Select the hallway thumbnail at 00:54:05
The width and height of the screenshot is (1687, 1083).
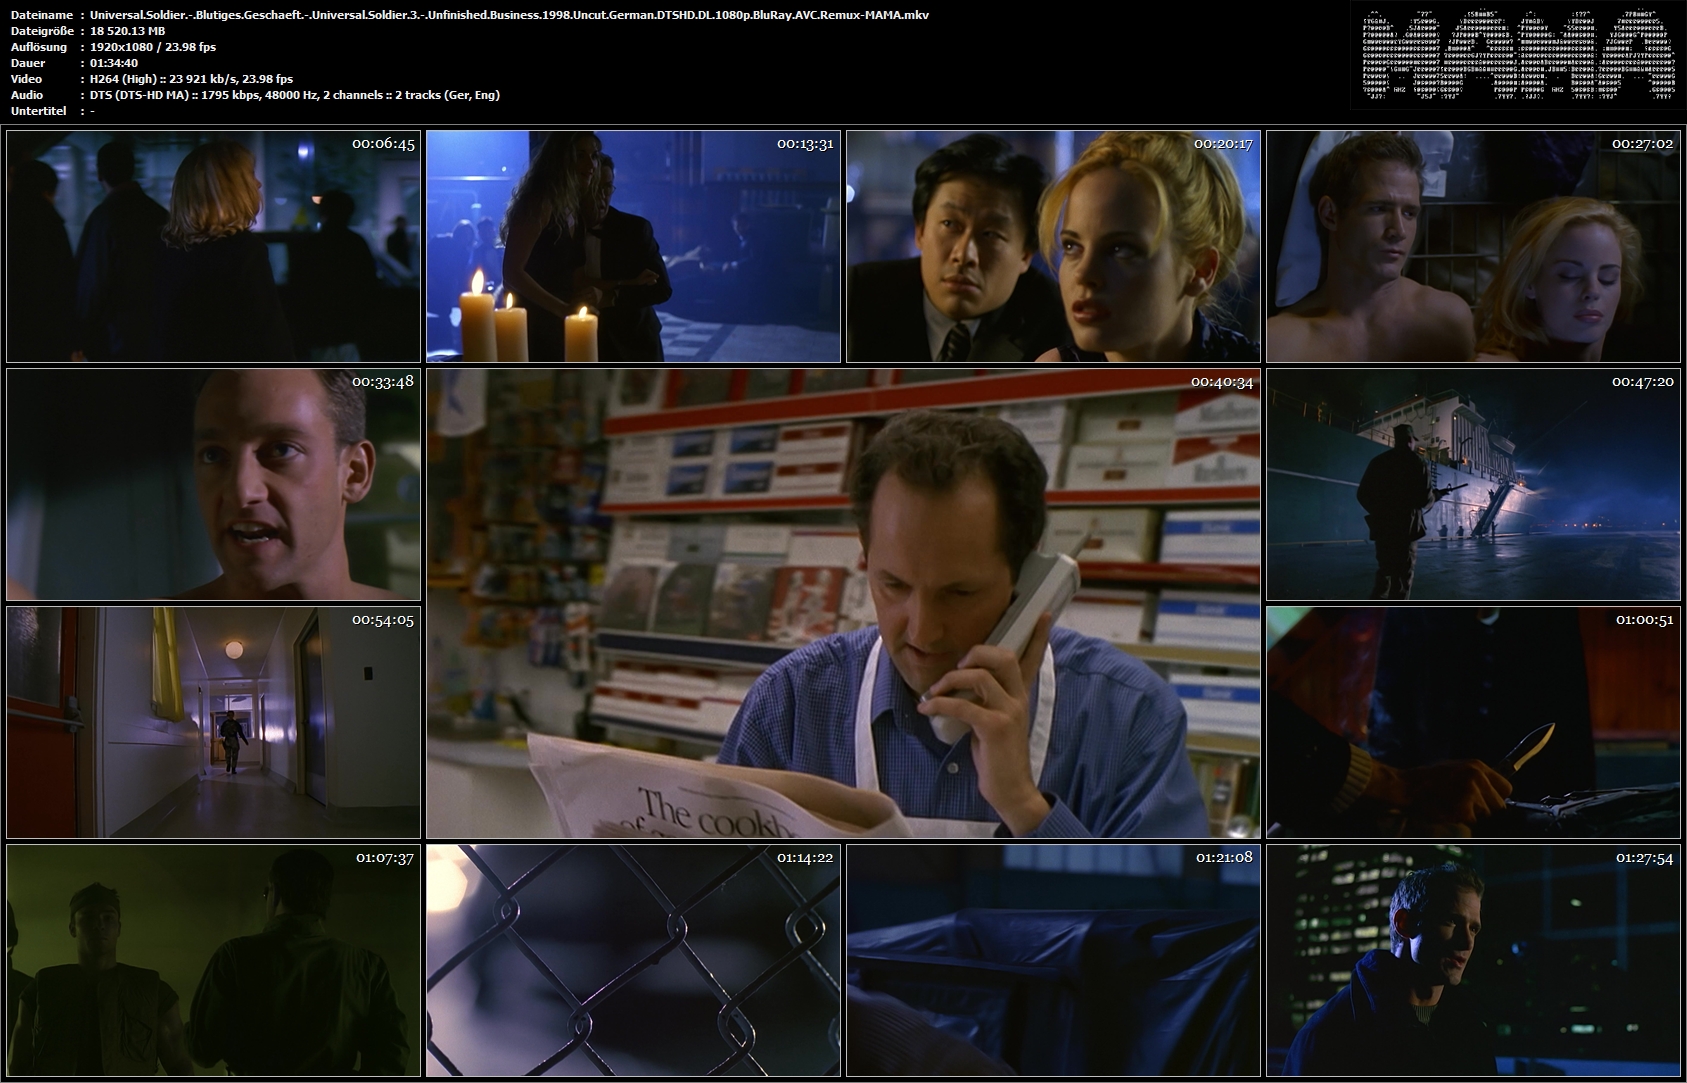213,722
